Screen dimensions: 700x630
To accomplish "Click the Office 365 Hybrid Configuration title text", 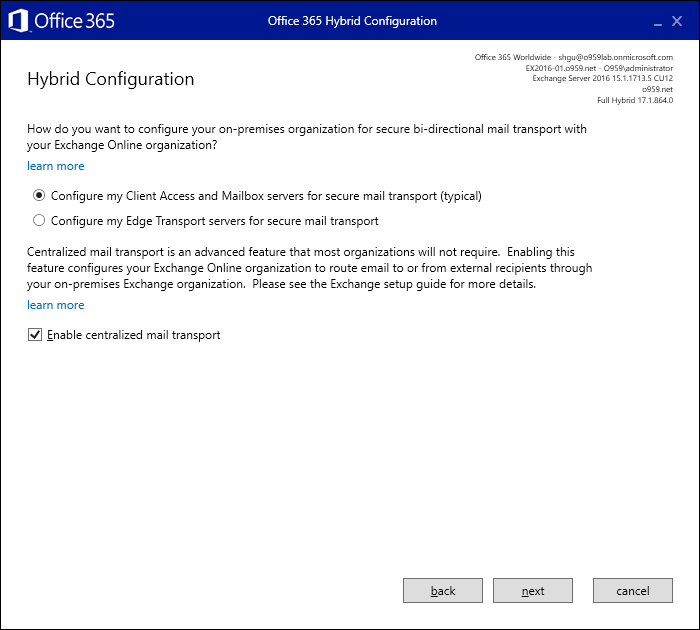I will tap(352, 21).
